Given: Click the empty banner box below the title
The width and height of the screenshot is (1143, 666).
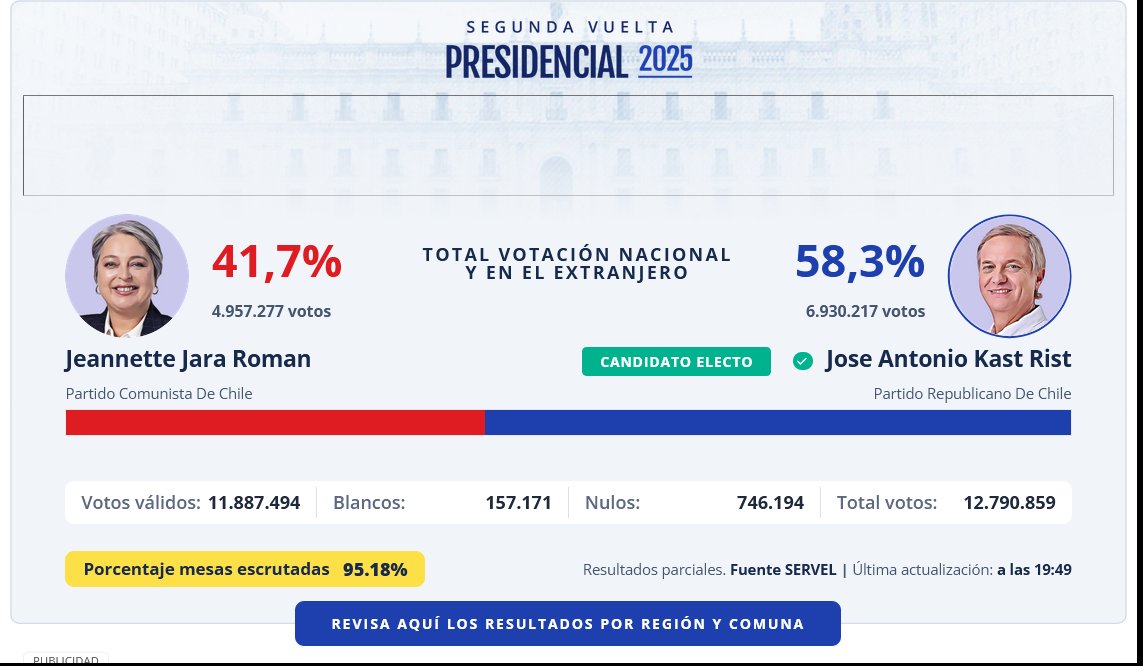Looking at the screenshot, I should 568,145.
